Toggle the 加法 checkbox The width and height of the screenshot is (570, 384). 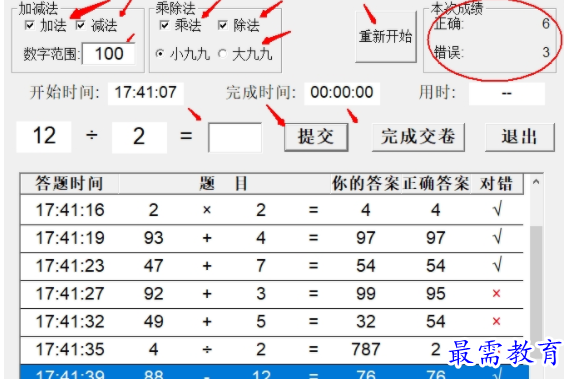coord(29,25)
